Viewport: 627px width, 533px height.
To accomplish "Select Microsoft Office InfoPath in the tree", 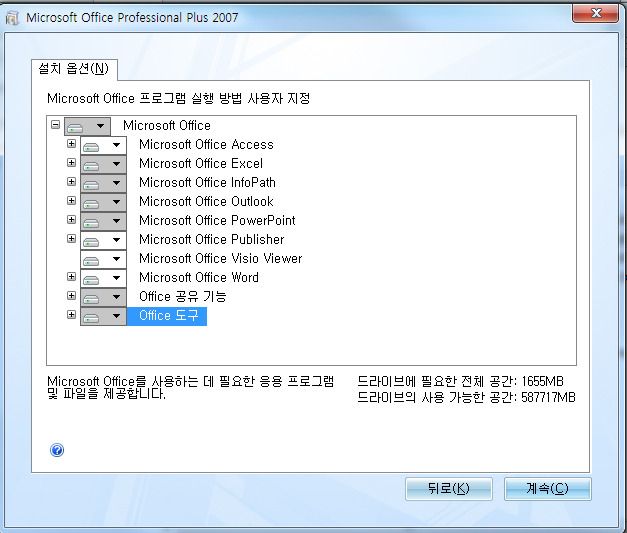I will tap(207, 182).
